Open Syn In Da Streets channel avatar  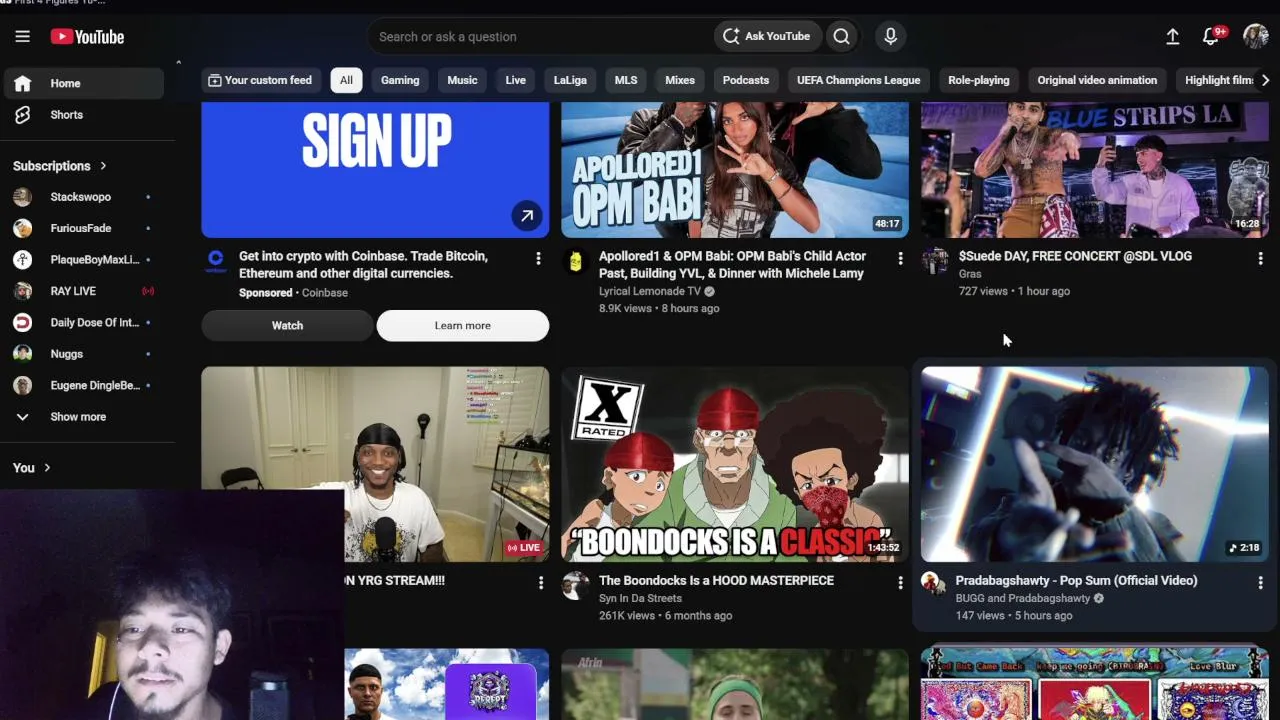click(x=575, y=585)
